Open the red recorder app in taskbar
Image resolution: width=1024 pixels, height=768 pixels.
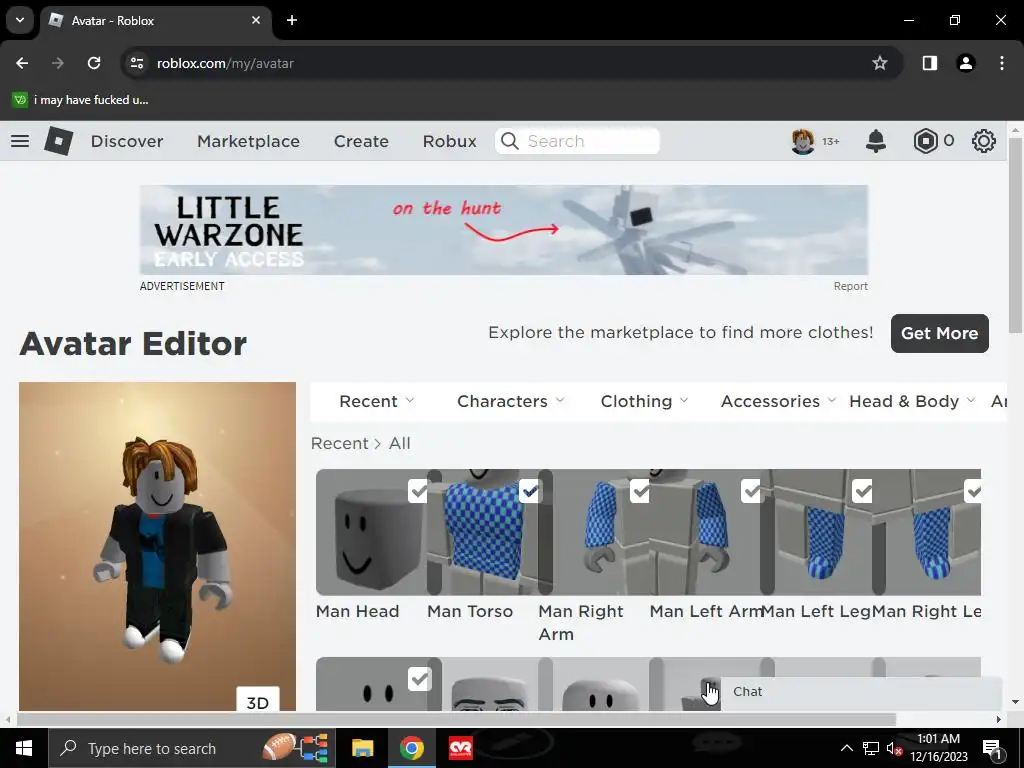coord(461,748)
